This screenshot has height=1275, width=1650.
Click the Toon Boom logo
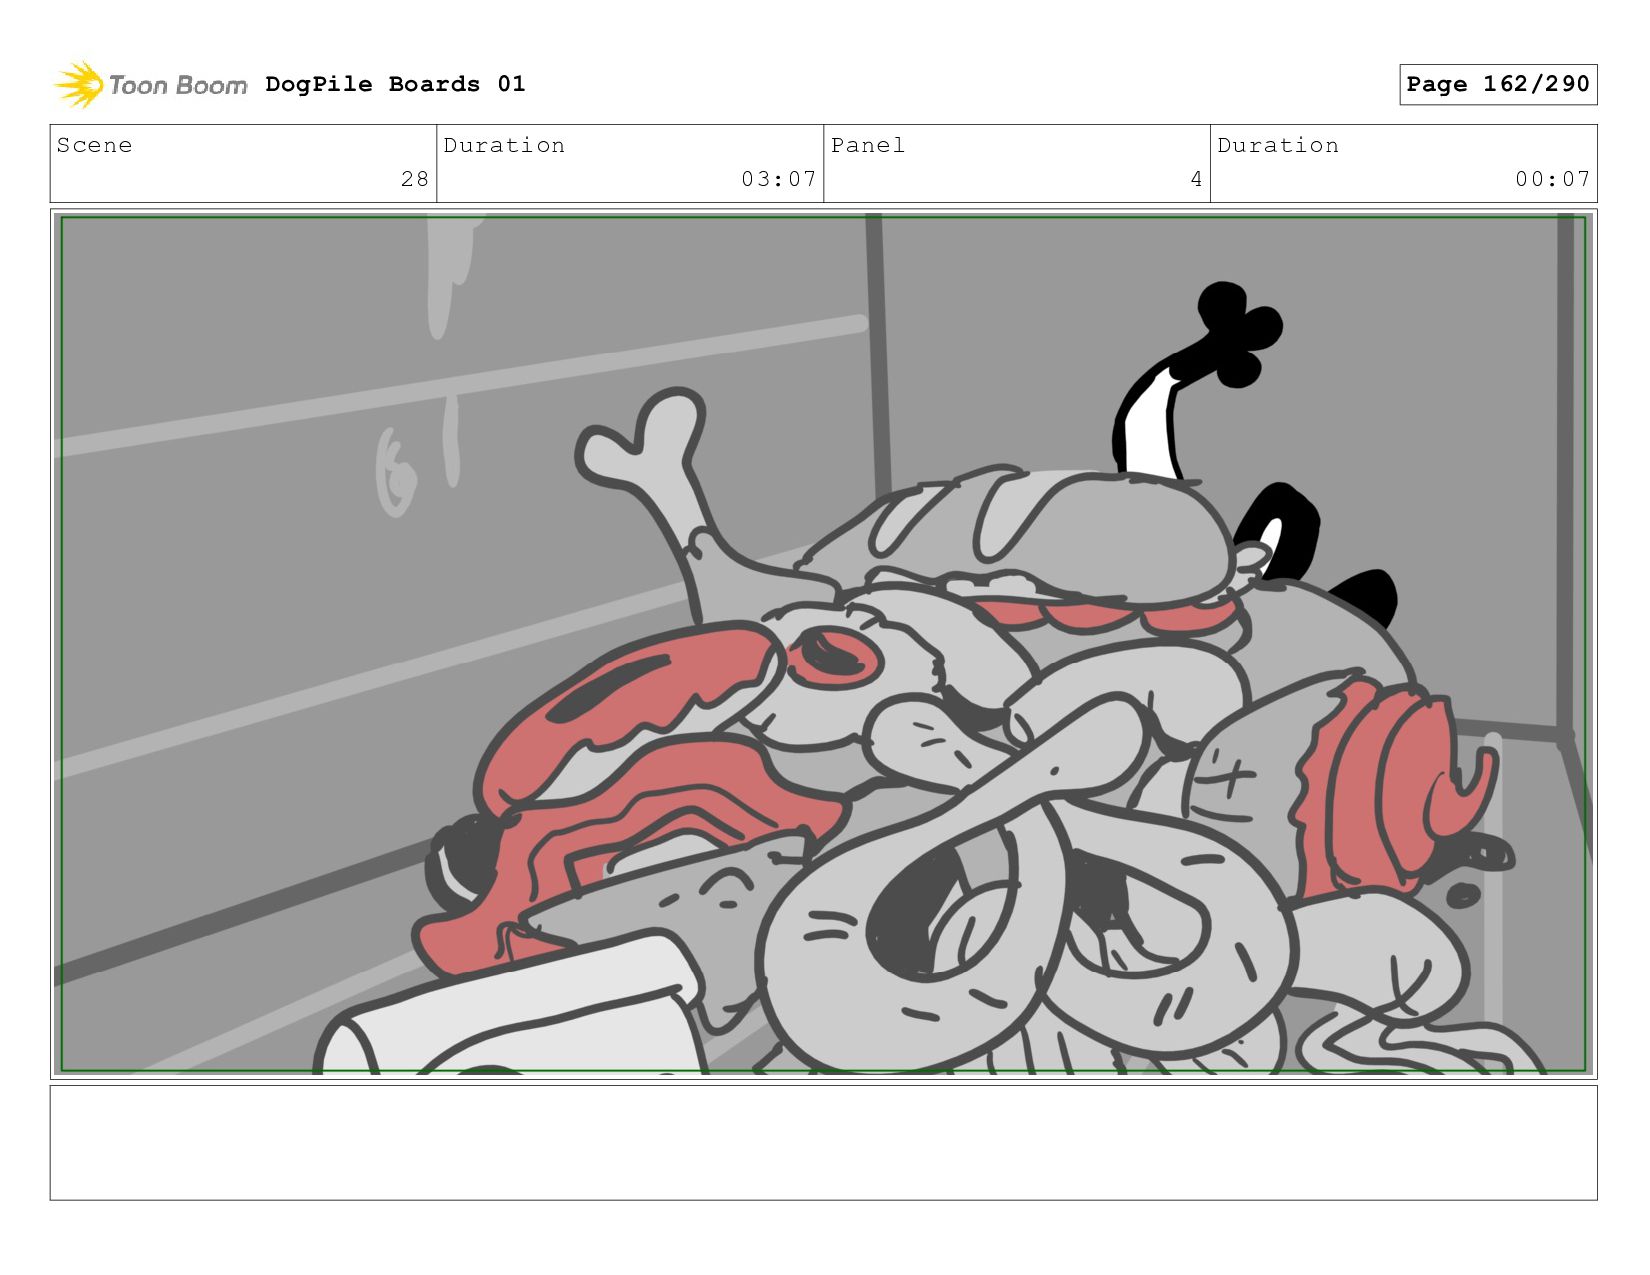(150, 85)
